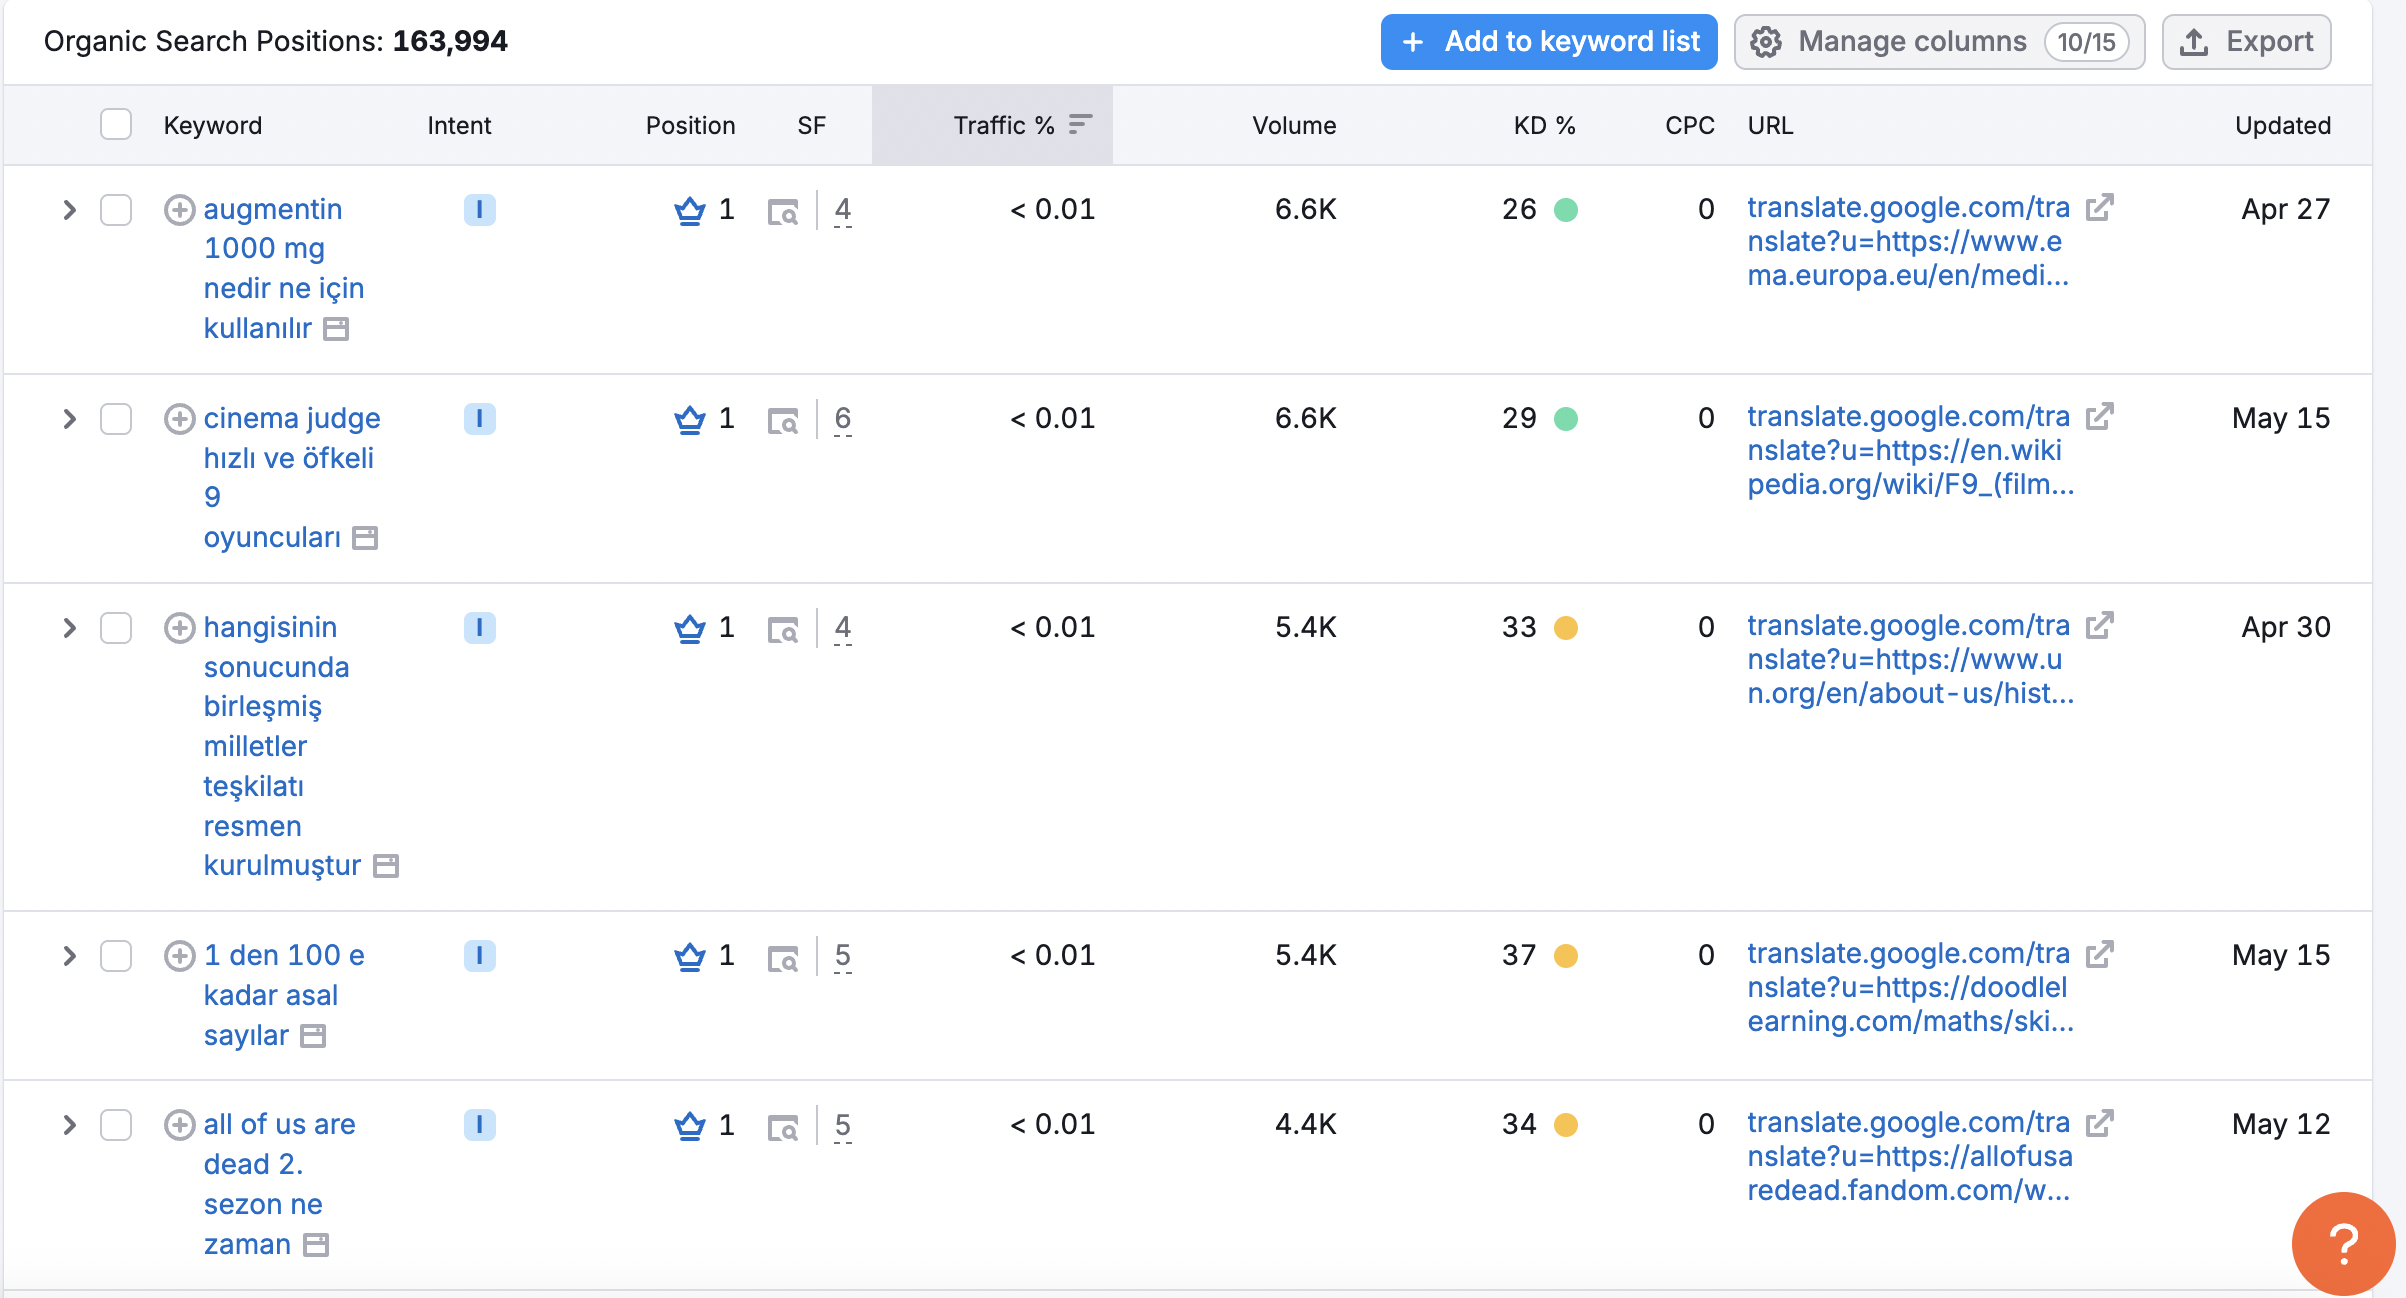Sort by the Traffic % column header
This screenshot has height=1298, width=2406.
click(x=1004, y=125)
